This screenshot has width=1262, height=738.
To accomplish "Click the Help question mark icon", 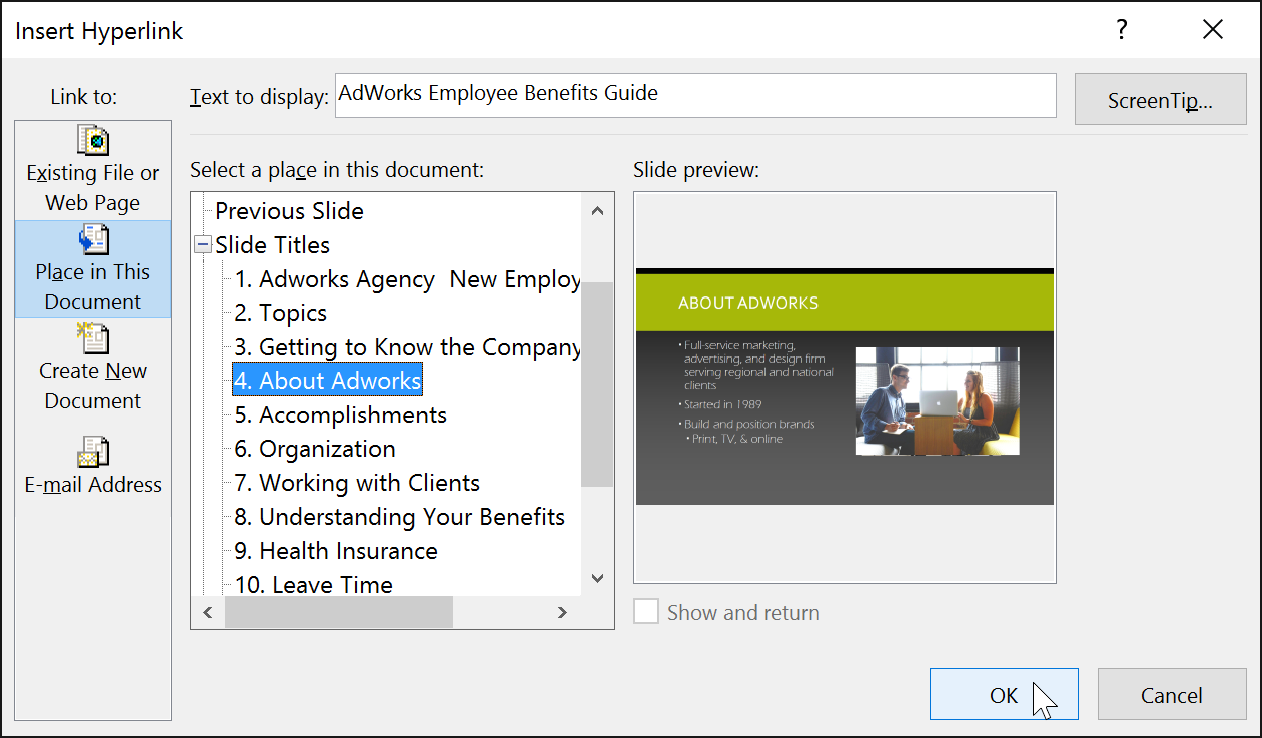I will coord(1123,30).
